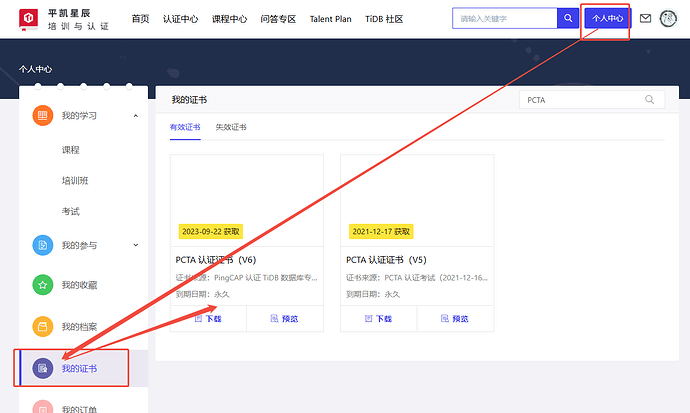Viewport: 690px width, 413px height.
Task: Open 考试 under 我的学习
Action: 70,211
